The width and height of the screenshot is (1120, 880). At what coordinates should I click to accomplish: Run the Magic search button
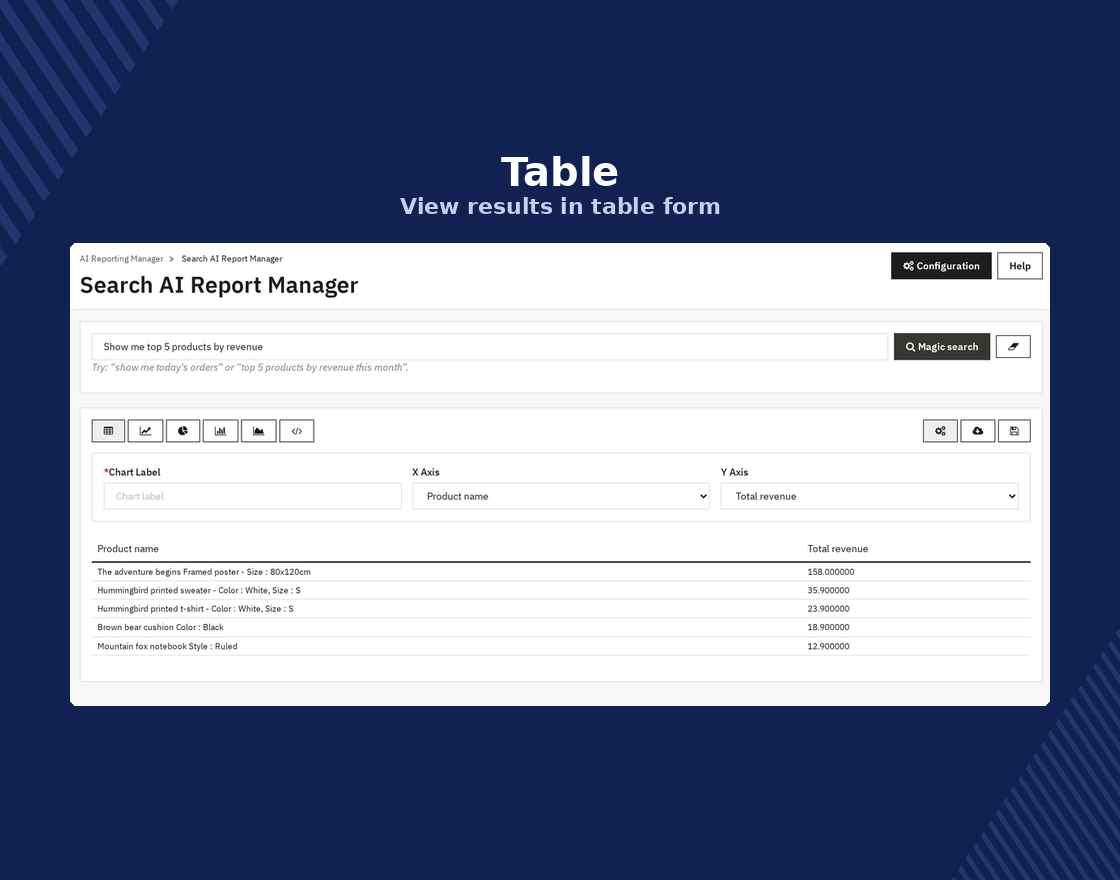(x=942, y=346)
